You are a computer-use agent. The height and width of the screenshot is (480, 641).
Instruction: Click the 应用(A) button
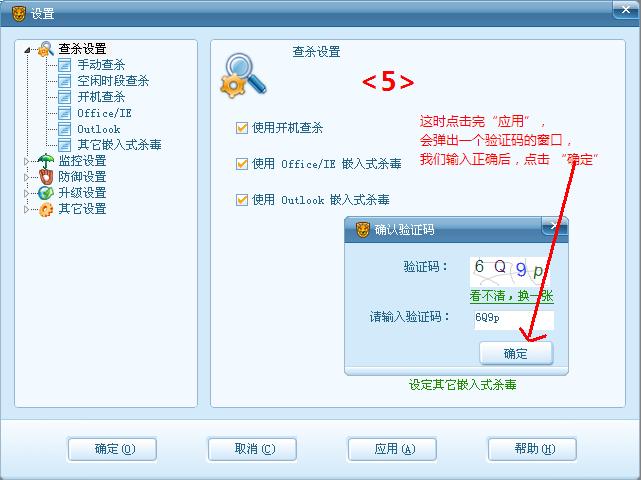pyautogui.click(x=392, y=449)
